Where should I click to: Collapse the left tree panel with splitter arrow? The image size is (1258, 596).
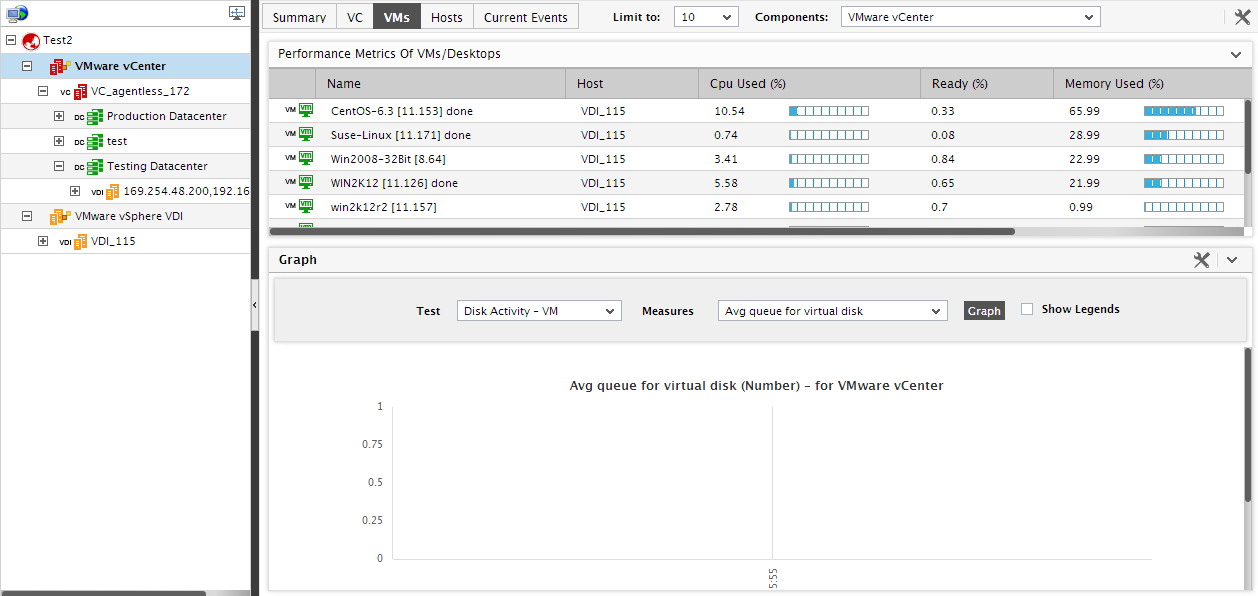pos(254,305)
